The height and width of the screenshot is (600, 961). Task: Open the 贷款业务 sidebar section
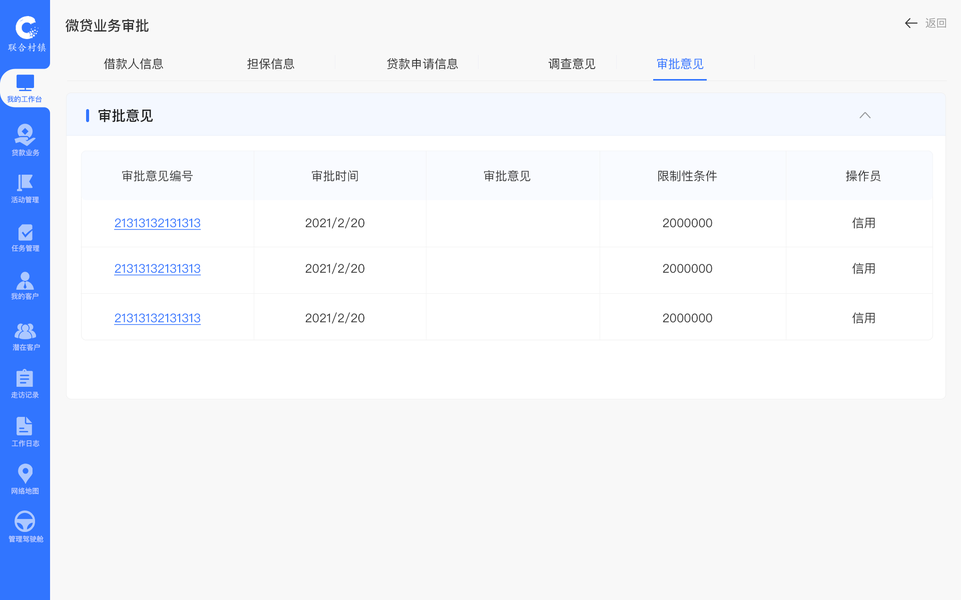(x=25, y=140)
